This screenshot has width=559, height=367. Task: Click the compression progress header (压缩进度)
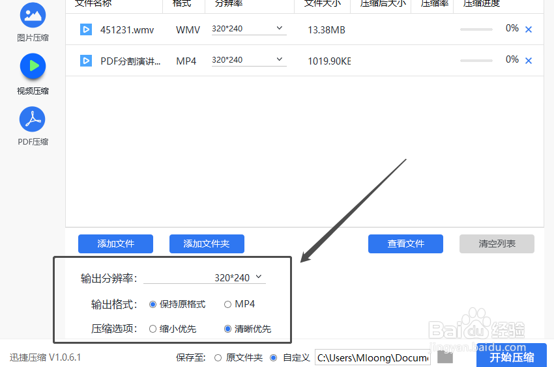[481, 4]
